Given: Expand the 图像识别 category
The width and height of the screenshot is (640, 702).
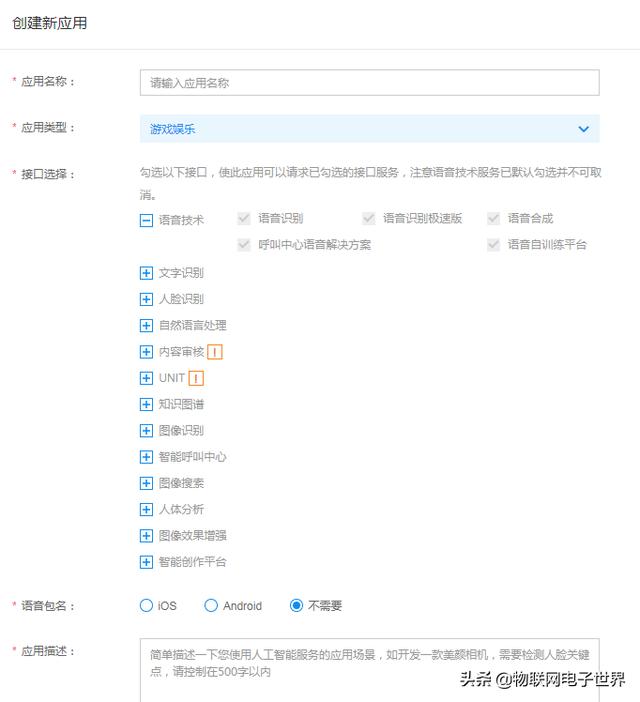Looking at the screenshot, I should [x=146, y=431].
